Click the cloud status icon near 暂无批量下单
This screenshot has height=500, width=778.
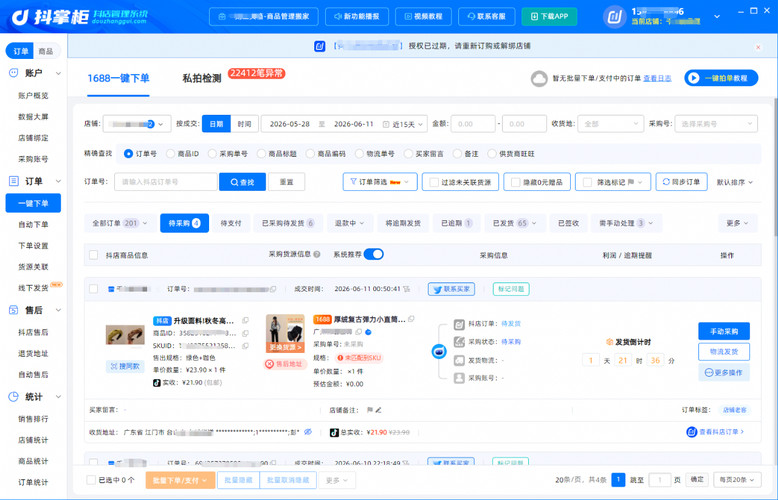click(539, 78)
